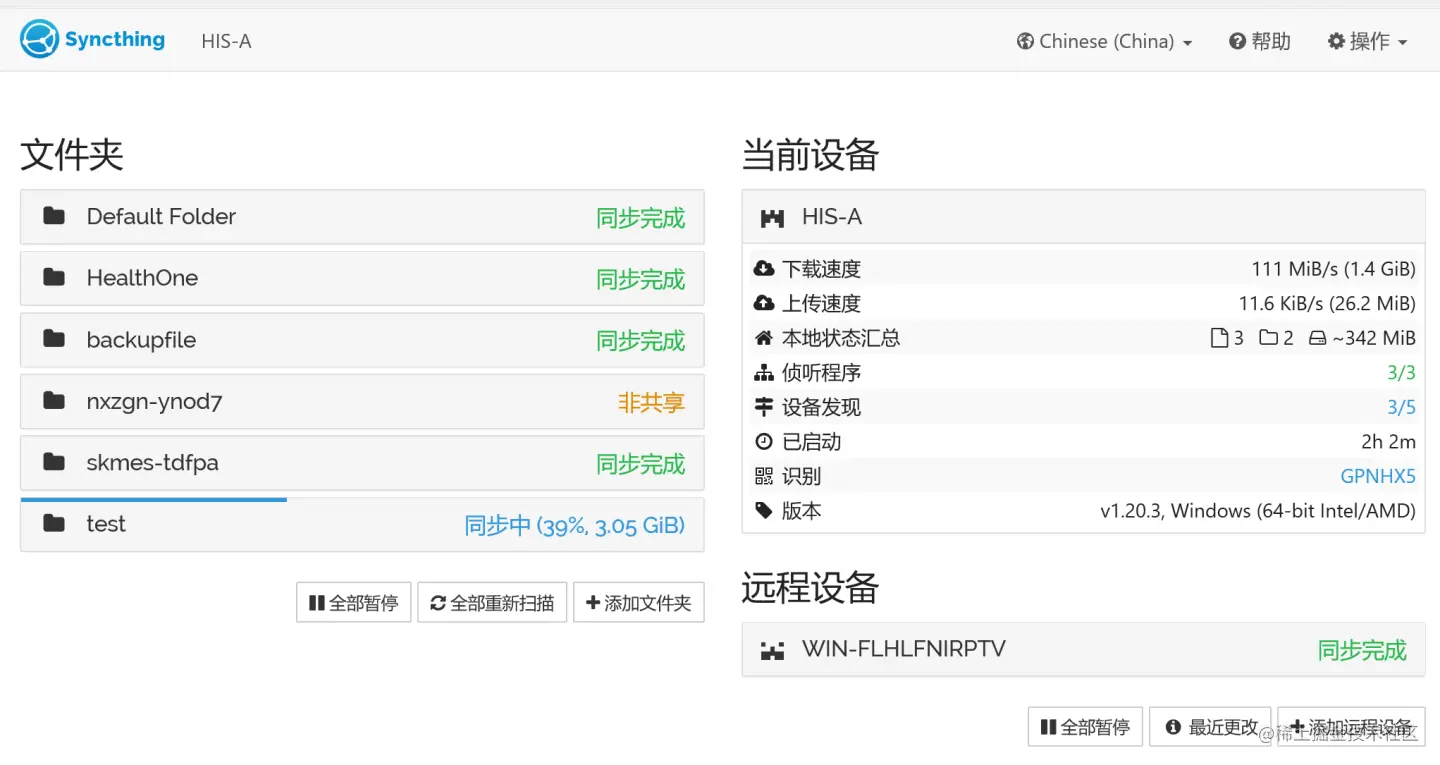Click folder icon beside backupfile
The width and height of the screenshot is (1440, 765).
click(54, 339)
